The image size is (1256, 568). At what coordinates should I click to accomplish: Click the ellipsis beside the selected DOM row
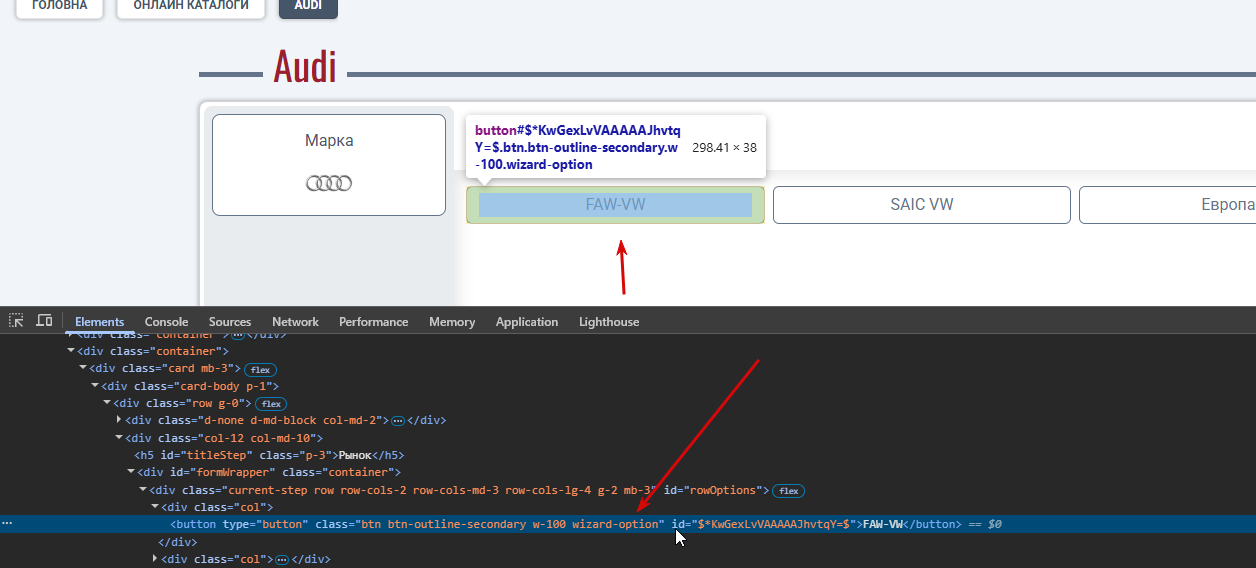pos(7,524)
